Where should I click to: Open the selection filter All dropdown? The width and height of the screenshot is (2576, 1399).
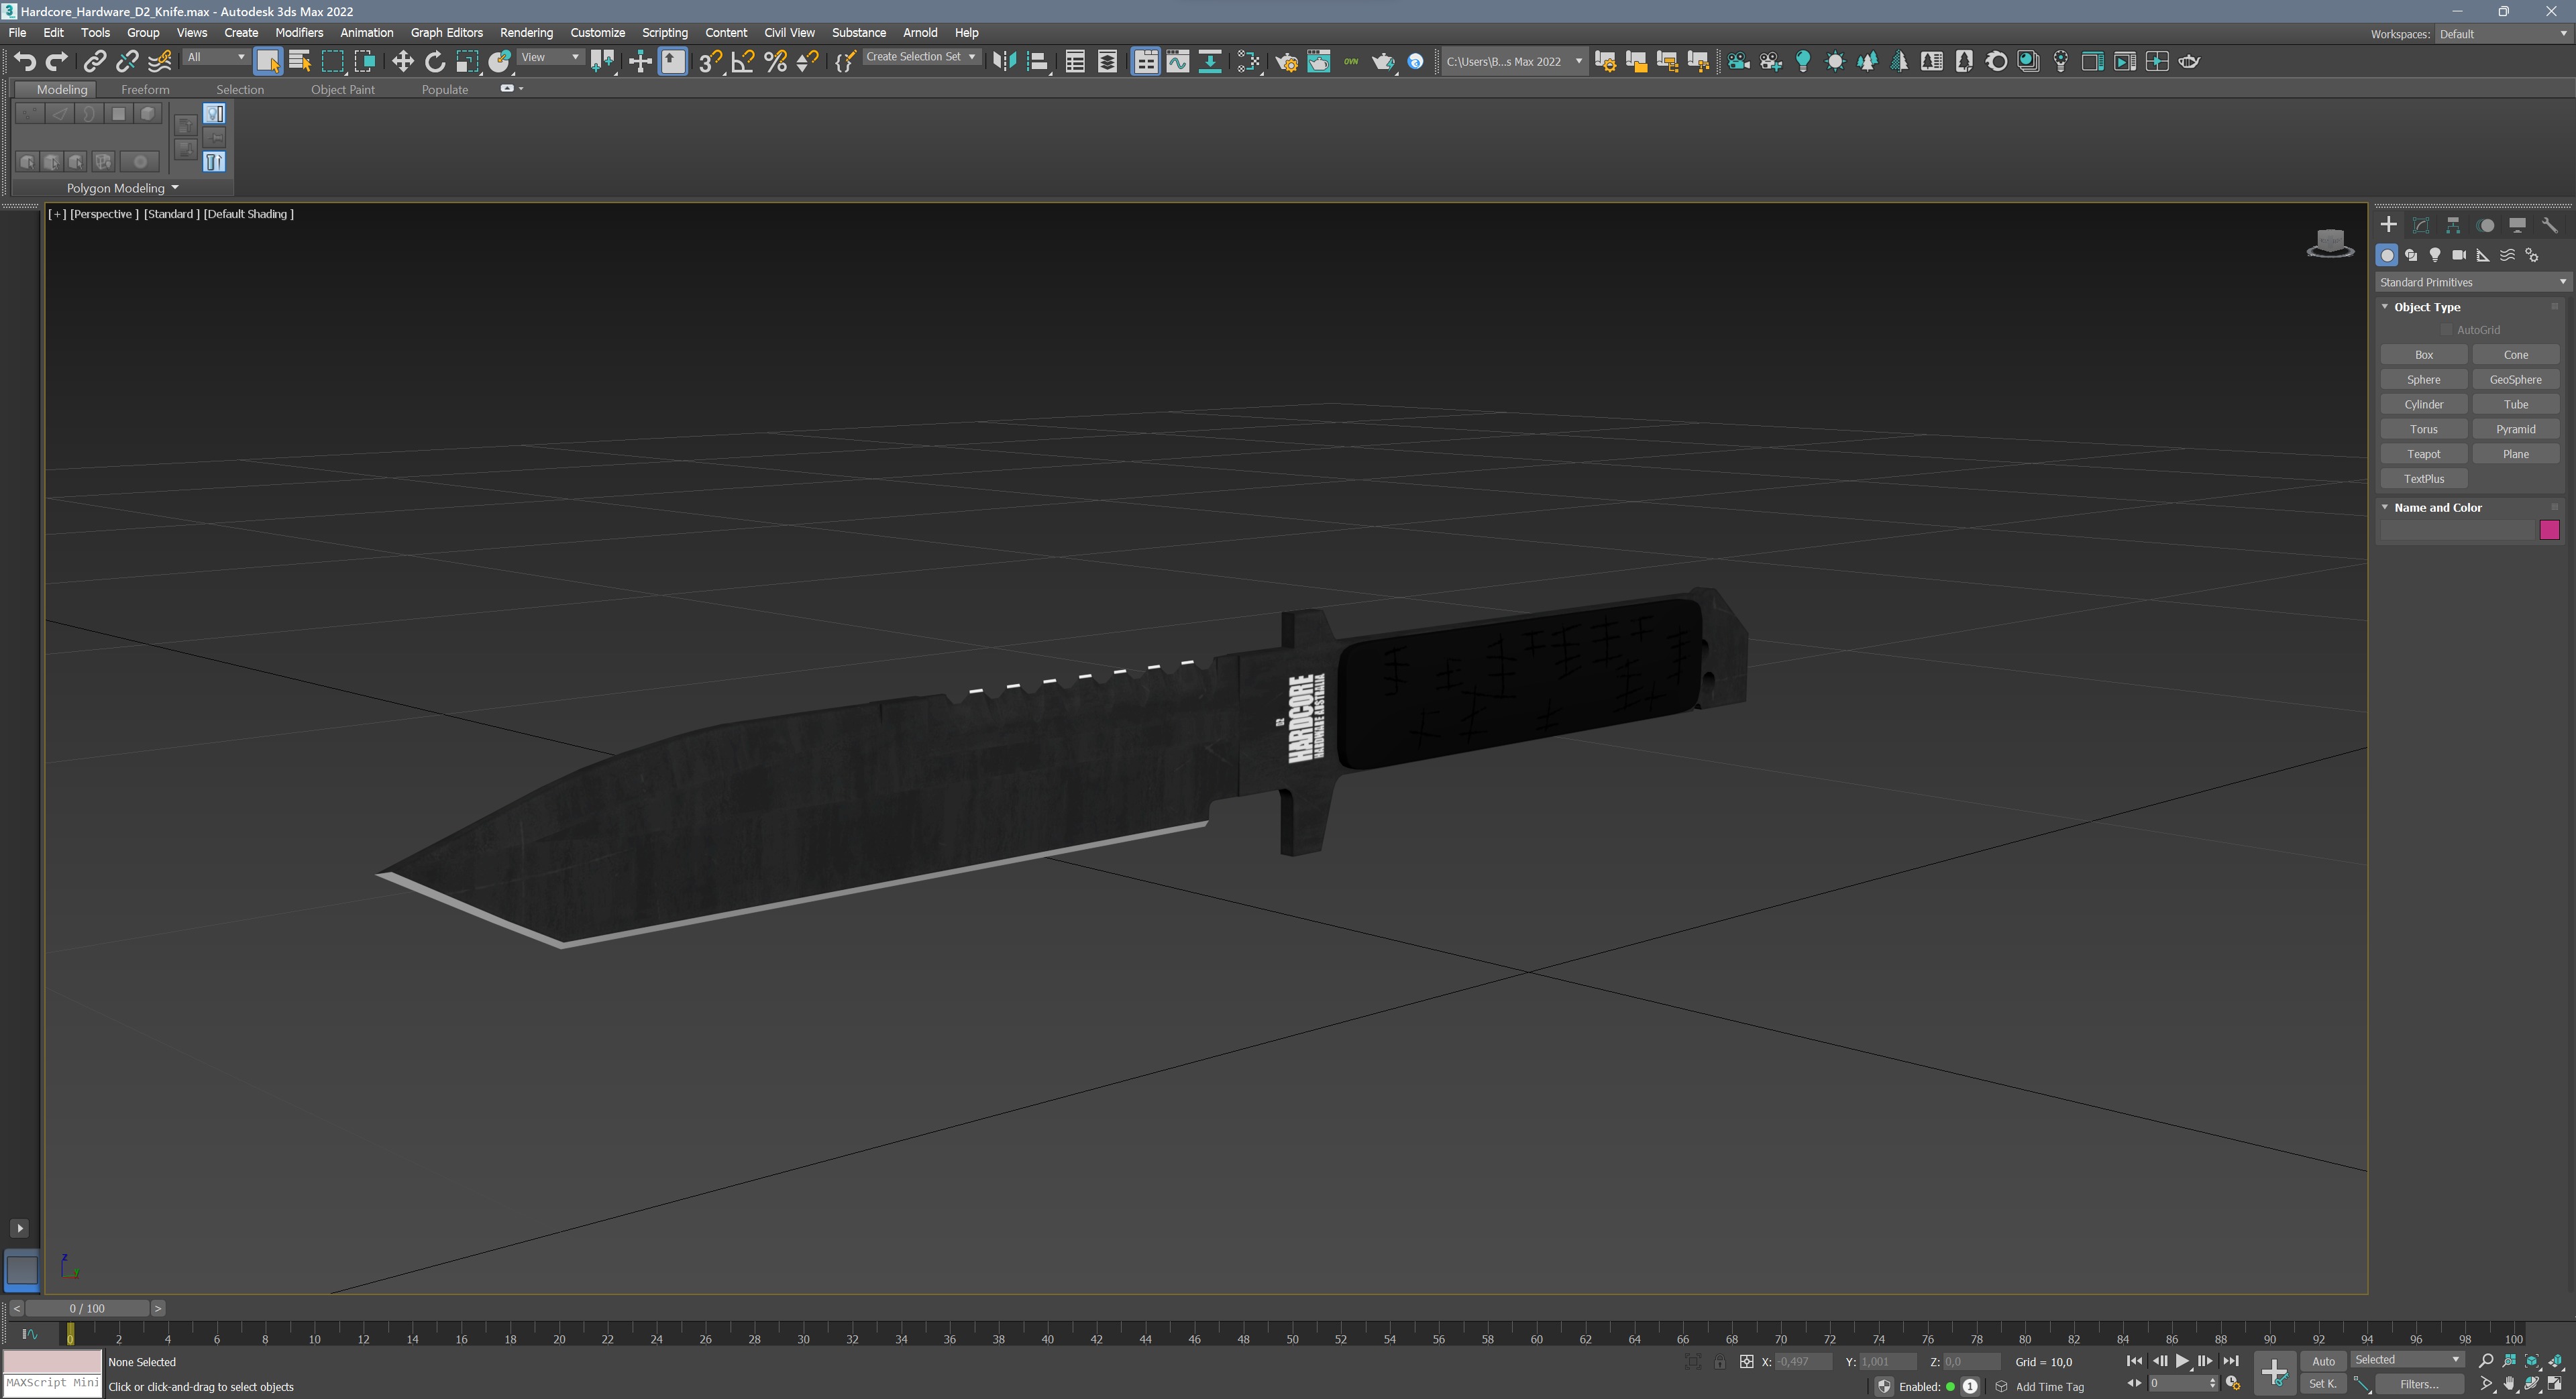coord(216,57)
